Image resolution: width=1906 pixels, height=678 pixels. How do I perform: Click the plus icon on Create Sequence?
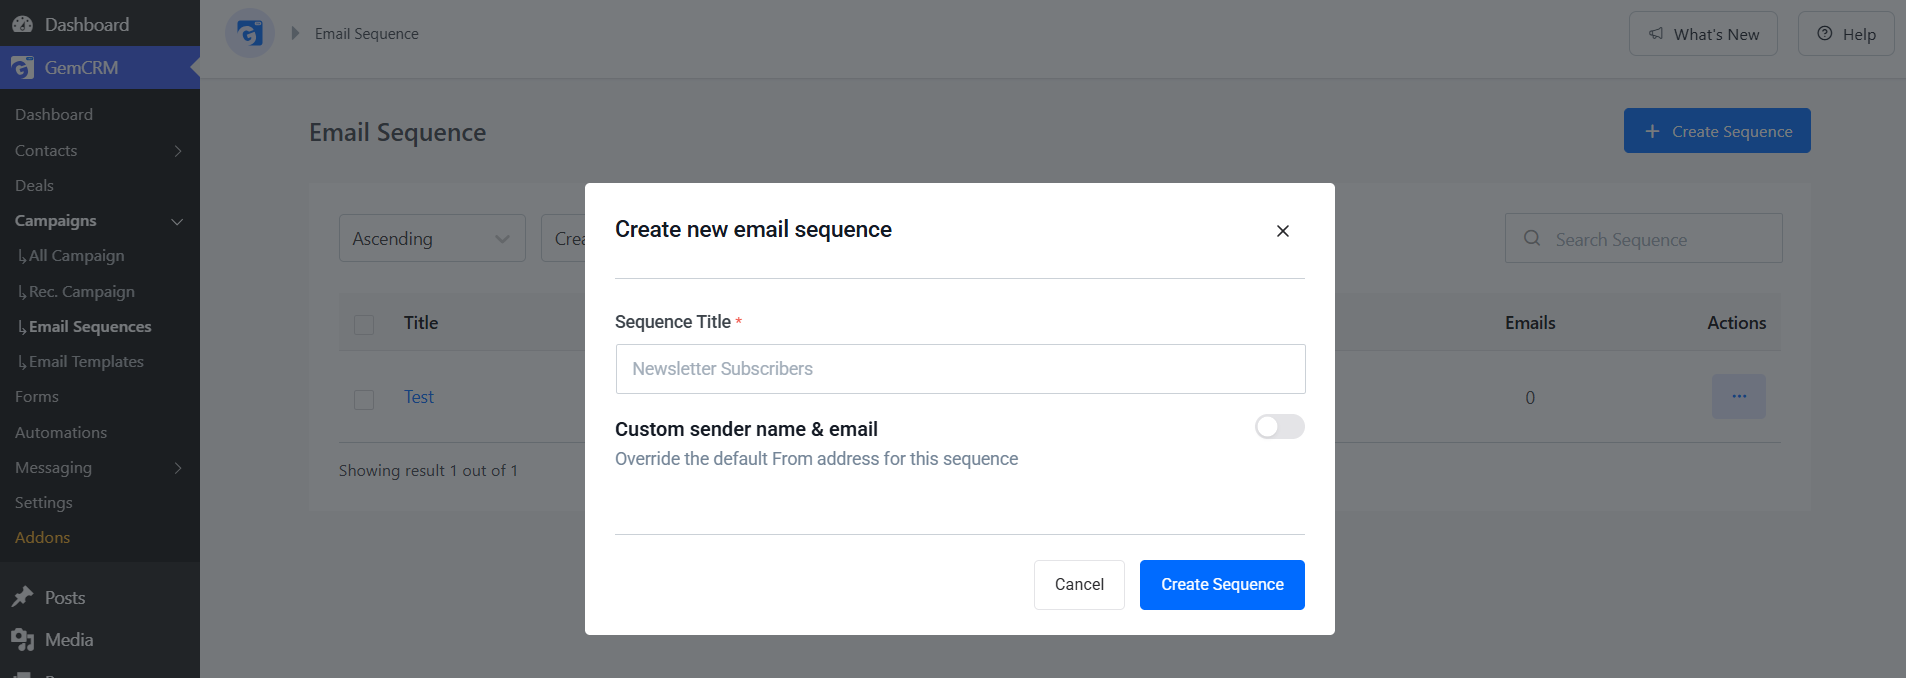click(1652, 131)
